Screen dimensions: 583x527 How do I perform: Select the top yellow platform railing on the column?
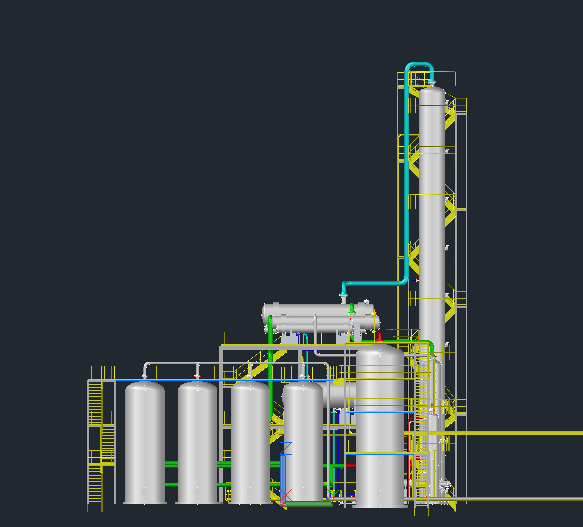click(427, 79)
